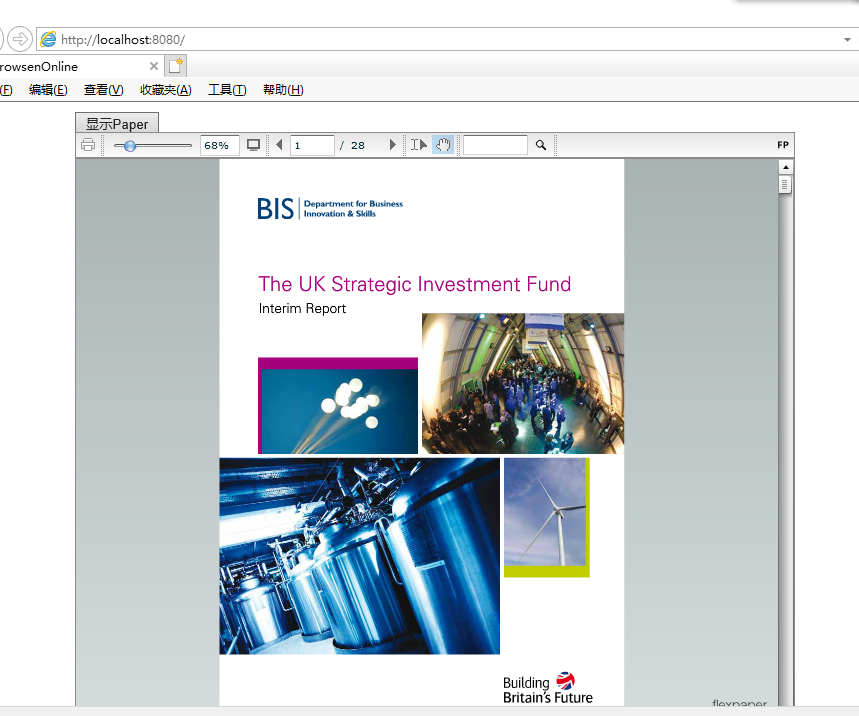Open the 帮助(H) menu
This screenshot has height=716, width=859.
pyautogui.click(x=283, y=90)
